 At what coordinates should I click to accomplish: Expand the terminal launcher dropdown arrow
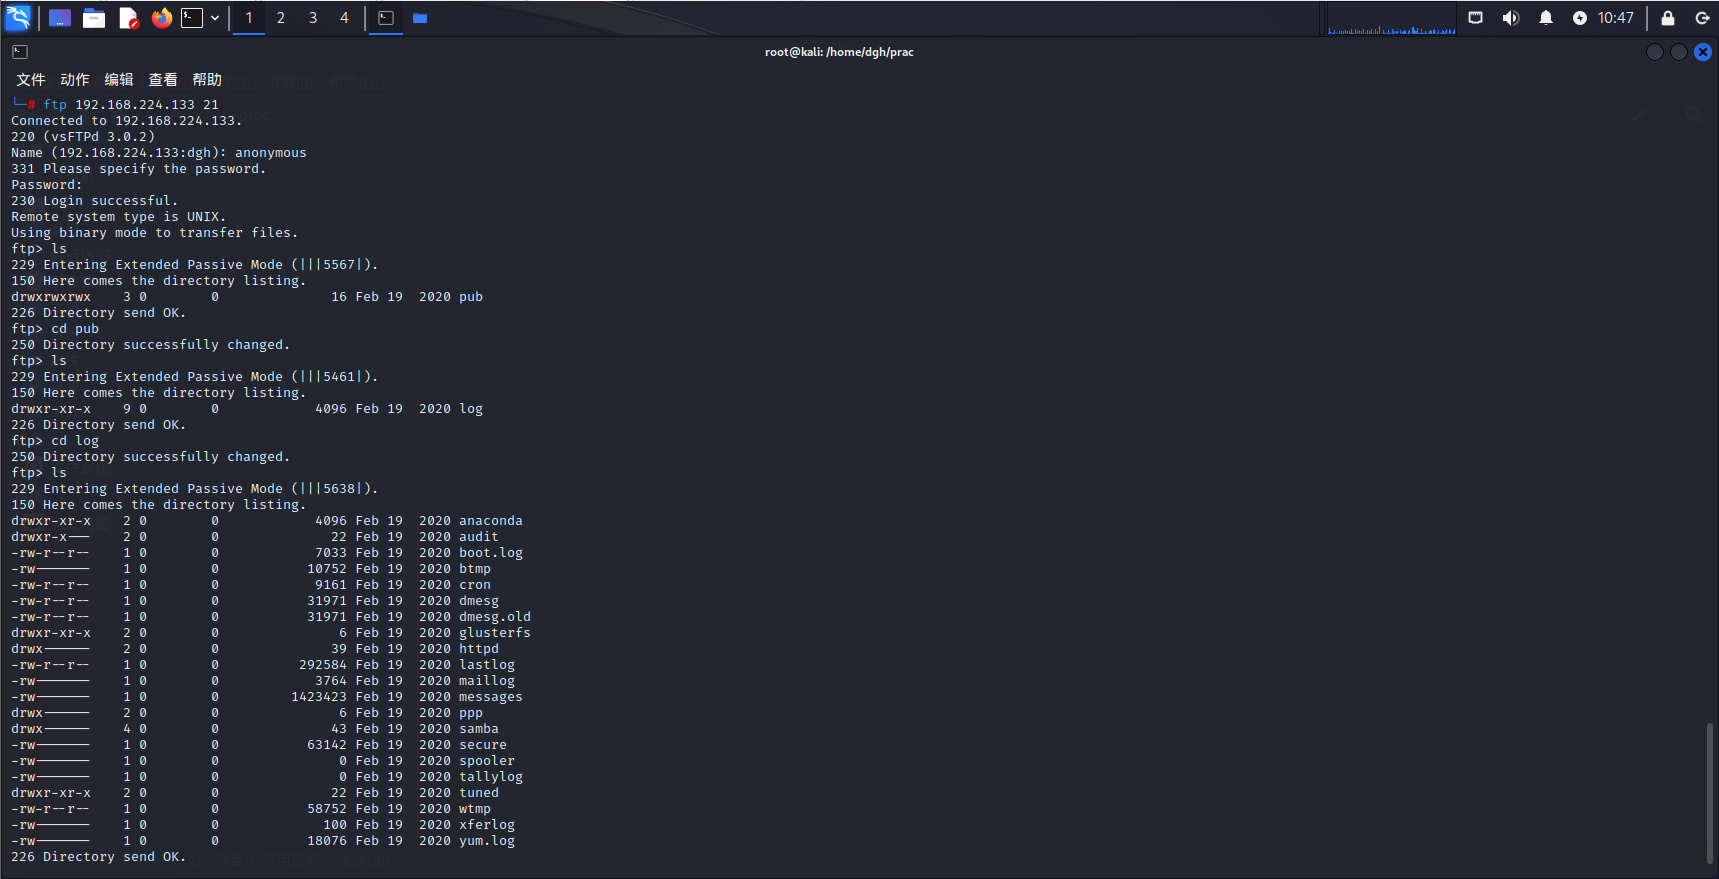point(215,18)
